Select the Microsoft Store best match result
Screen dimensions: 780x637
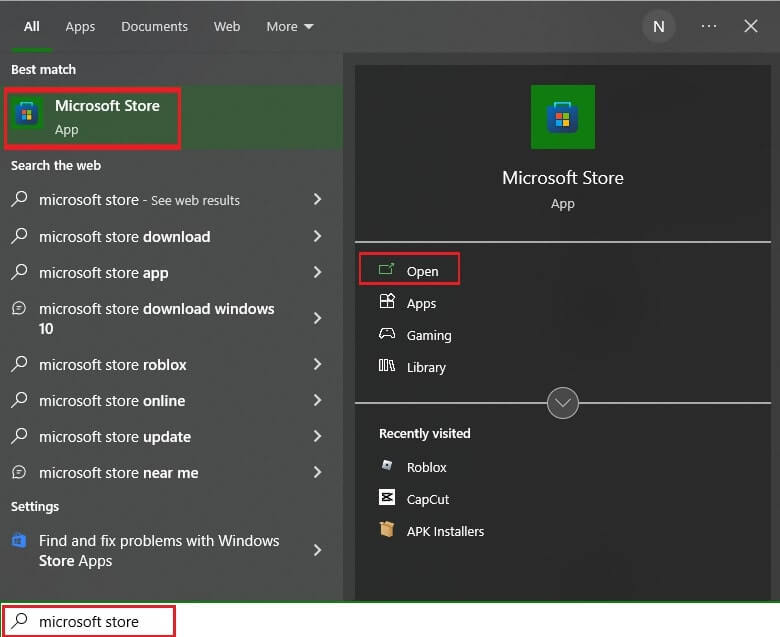point(172,117)
